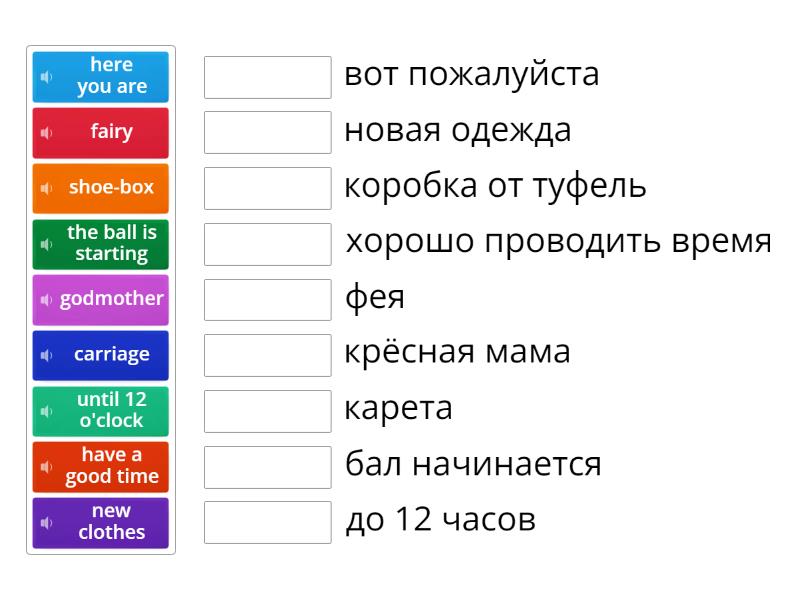The width and height of the screenshot is (800, 600).
Task: Select drop box for 'коробка от туфель'
Action: point(267,188)
